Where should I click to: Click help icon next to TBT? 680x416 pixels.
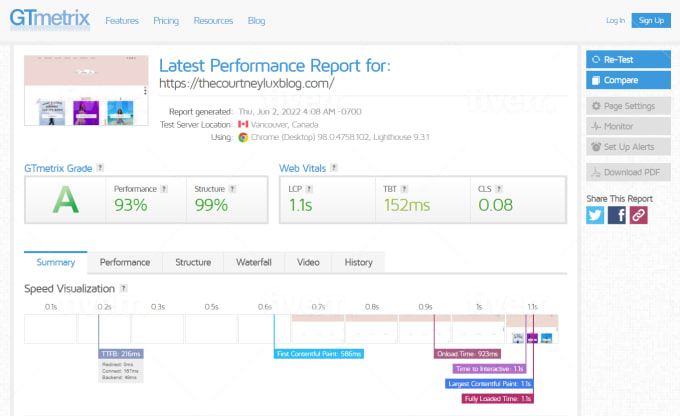[404, 189]
